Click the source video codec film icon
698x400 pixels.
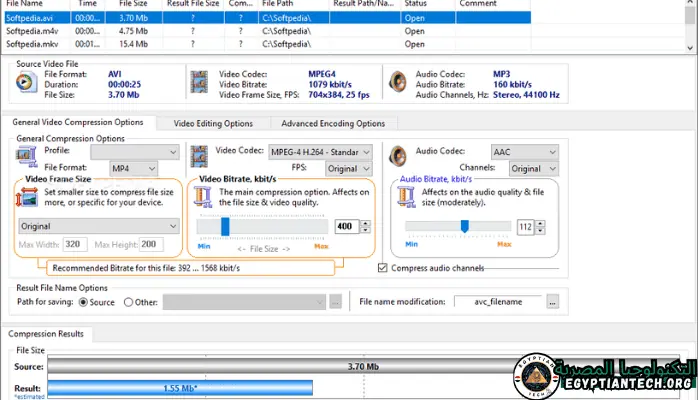click(201, 85)
